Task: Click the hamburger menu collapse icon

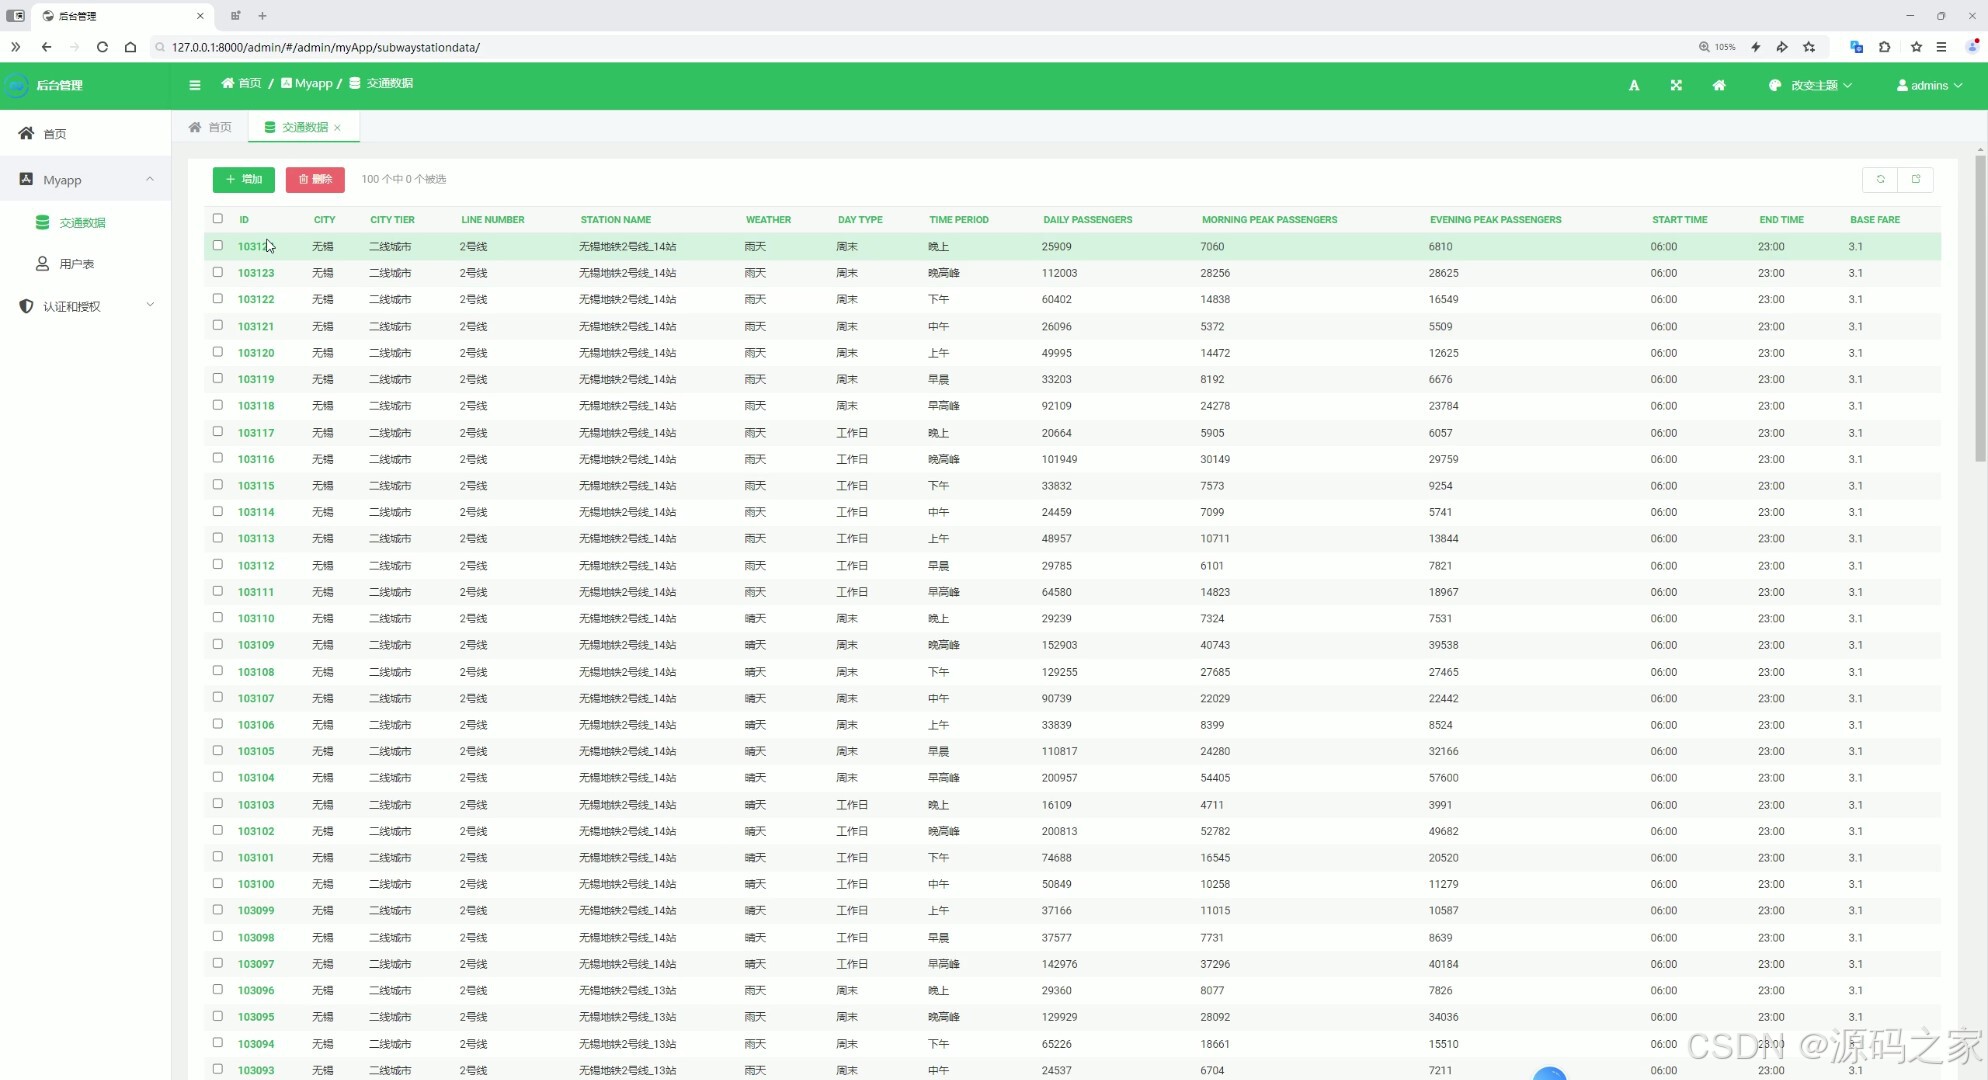Action: pyautogui.click(x=195, y=85)
